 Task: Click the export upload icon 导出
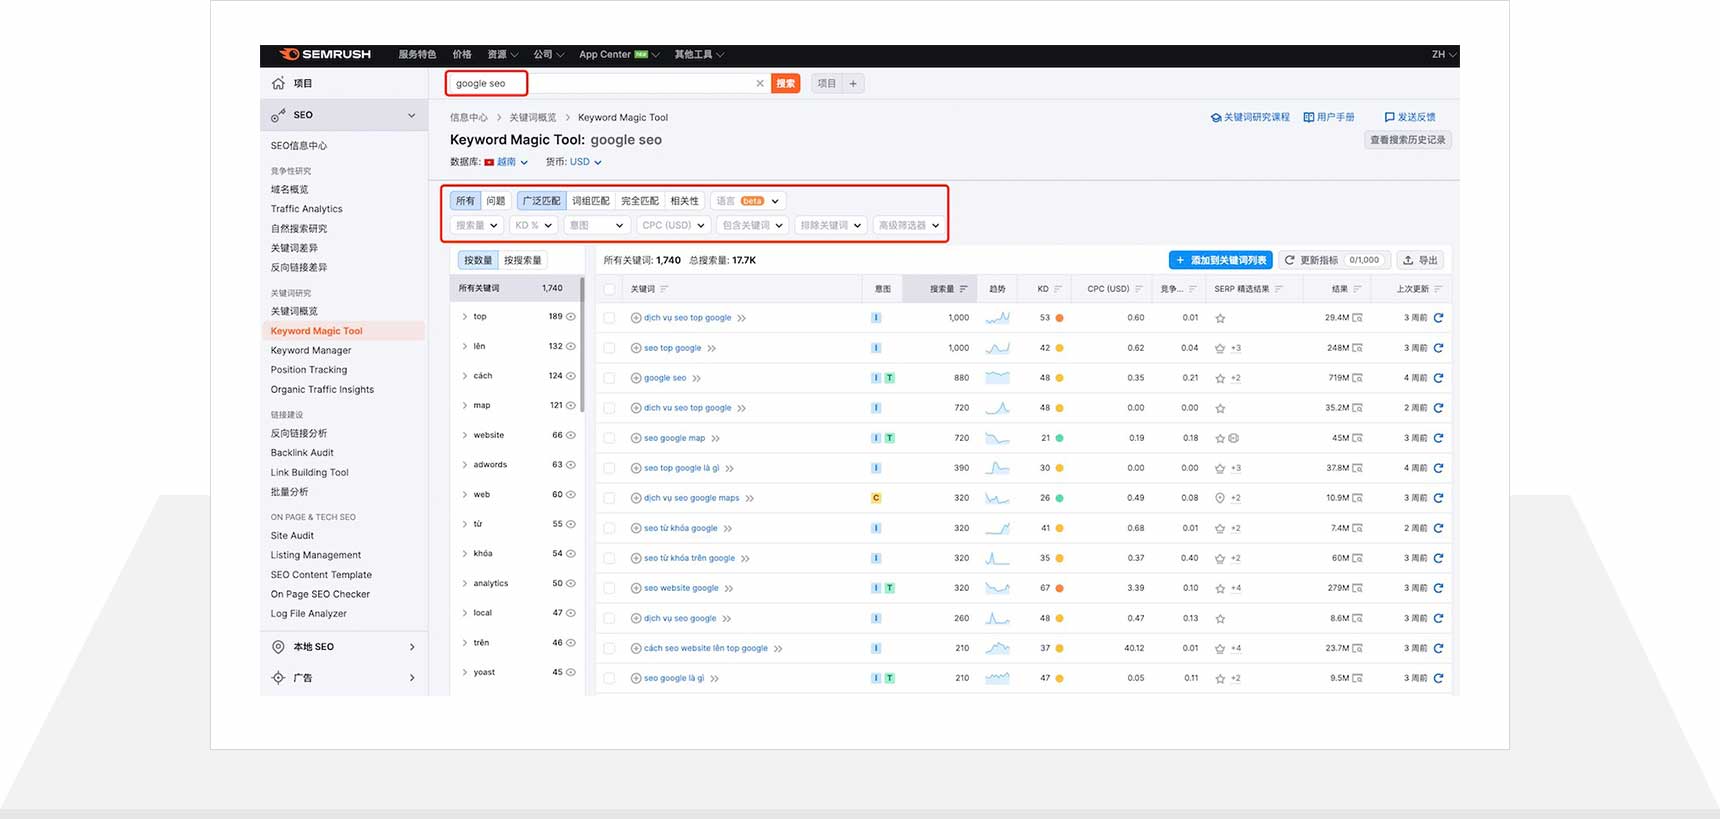(x=1408, y=260)
